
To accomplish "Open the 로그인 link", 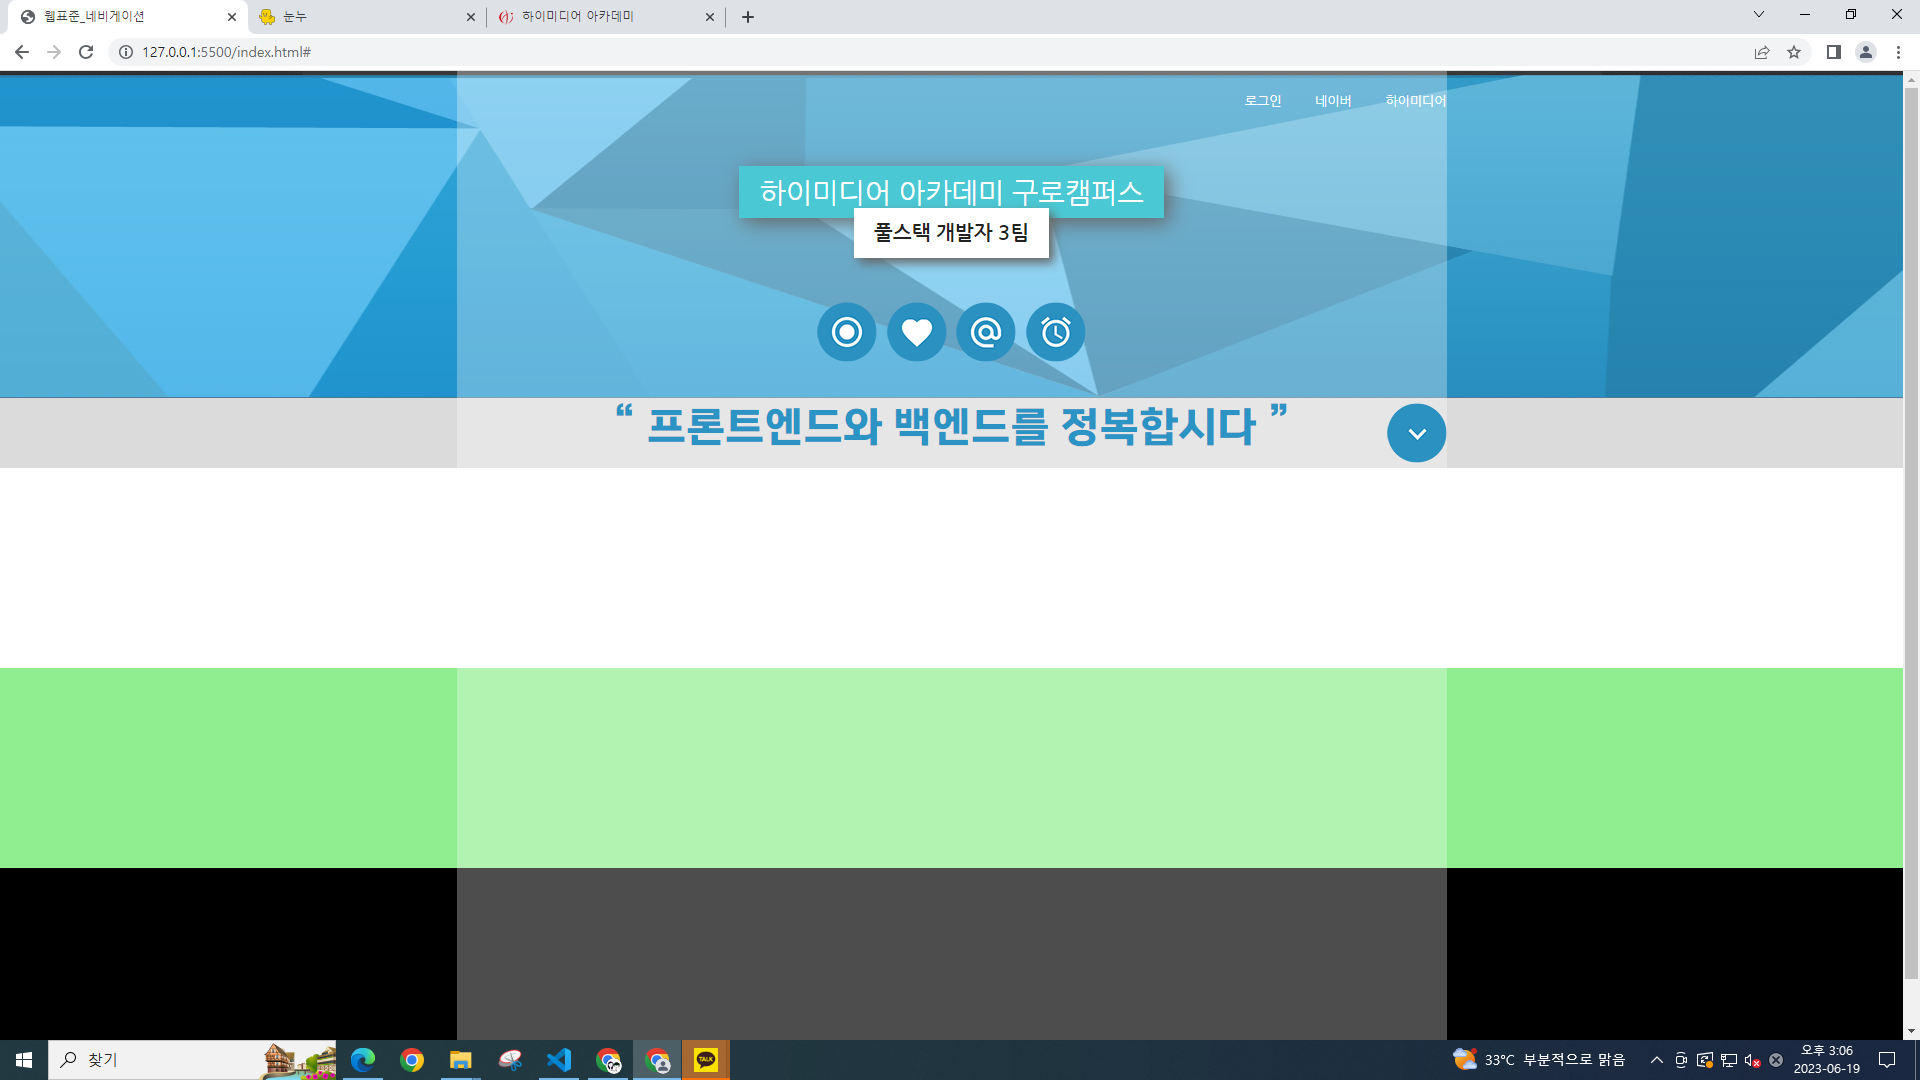I will point(1262,101).
